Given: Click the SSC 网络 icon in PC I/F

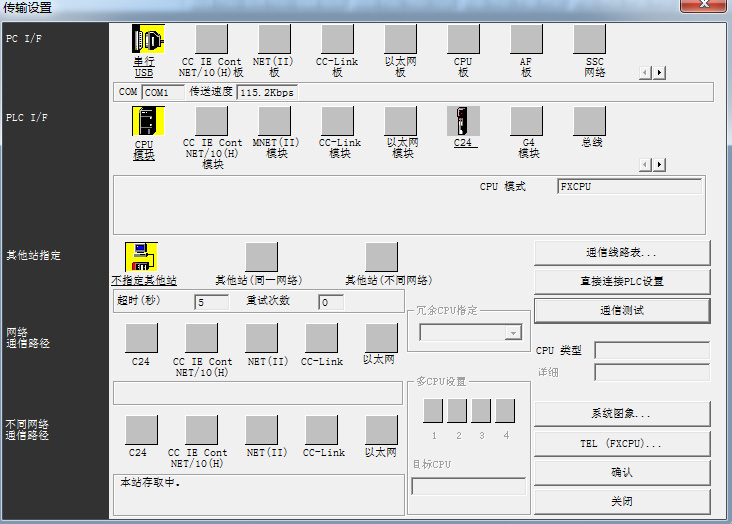Looking at the screenshot, I should click(589, 40).
